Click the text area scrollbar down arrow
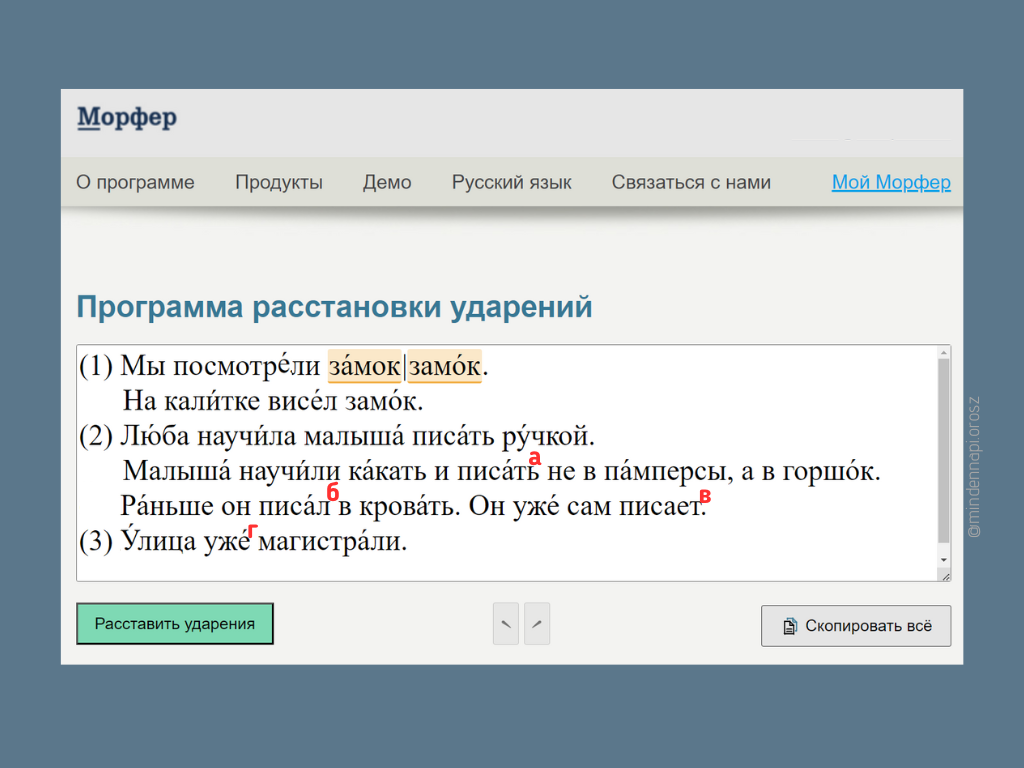This screenshot has height=768, width=1024. click(x=944, y=560)
